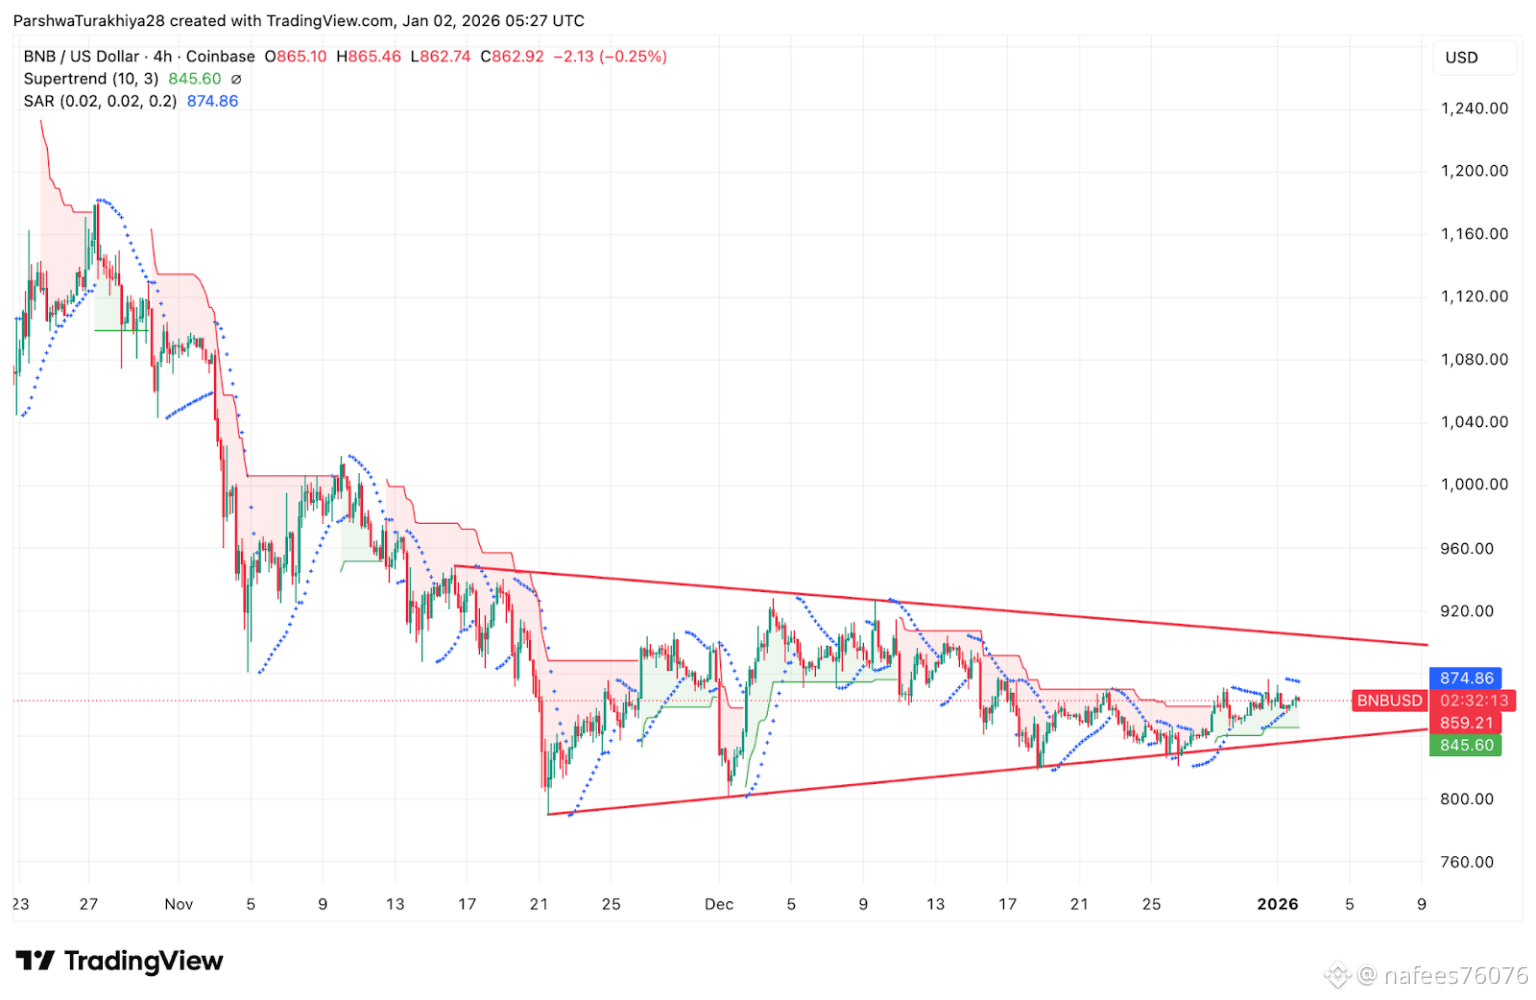
Task: Click the open price O865.10
Action: [296, 57]
